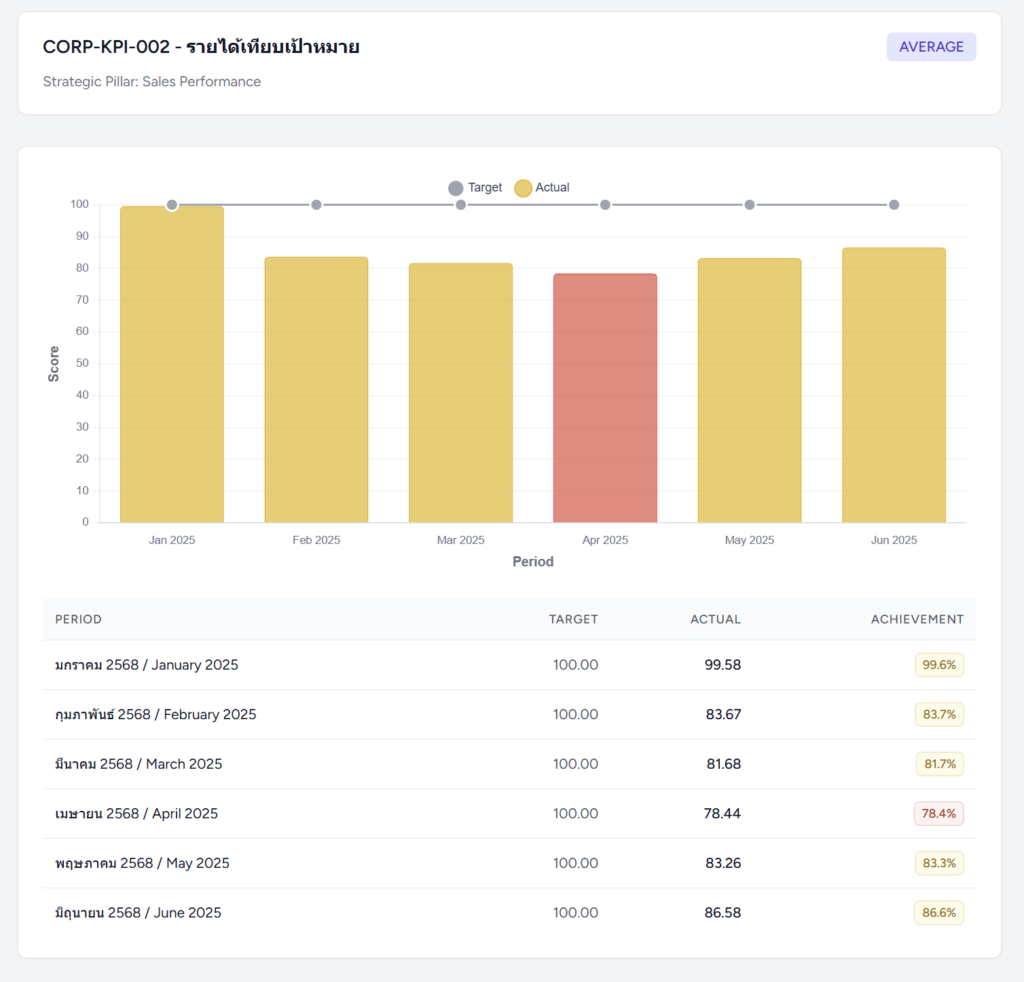The image size is (1024, 982).
Task: Click the Feb 2025 target line point
Action: [316, 205]
